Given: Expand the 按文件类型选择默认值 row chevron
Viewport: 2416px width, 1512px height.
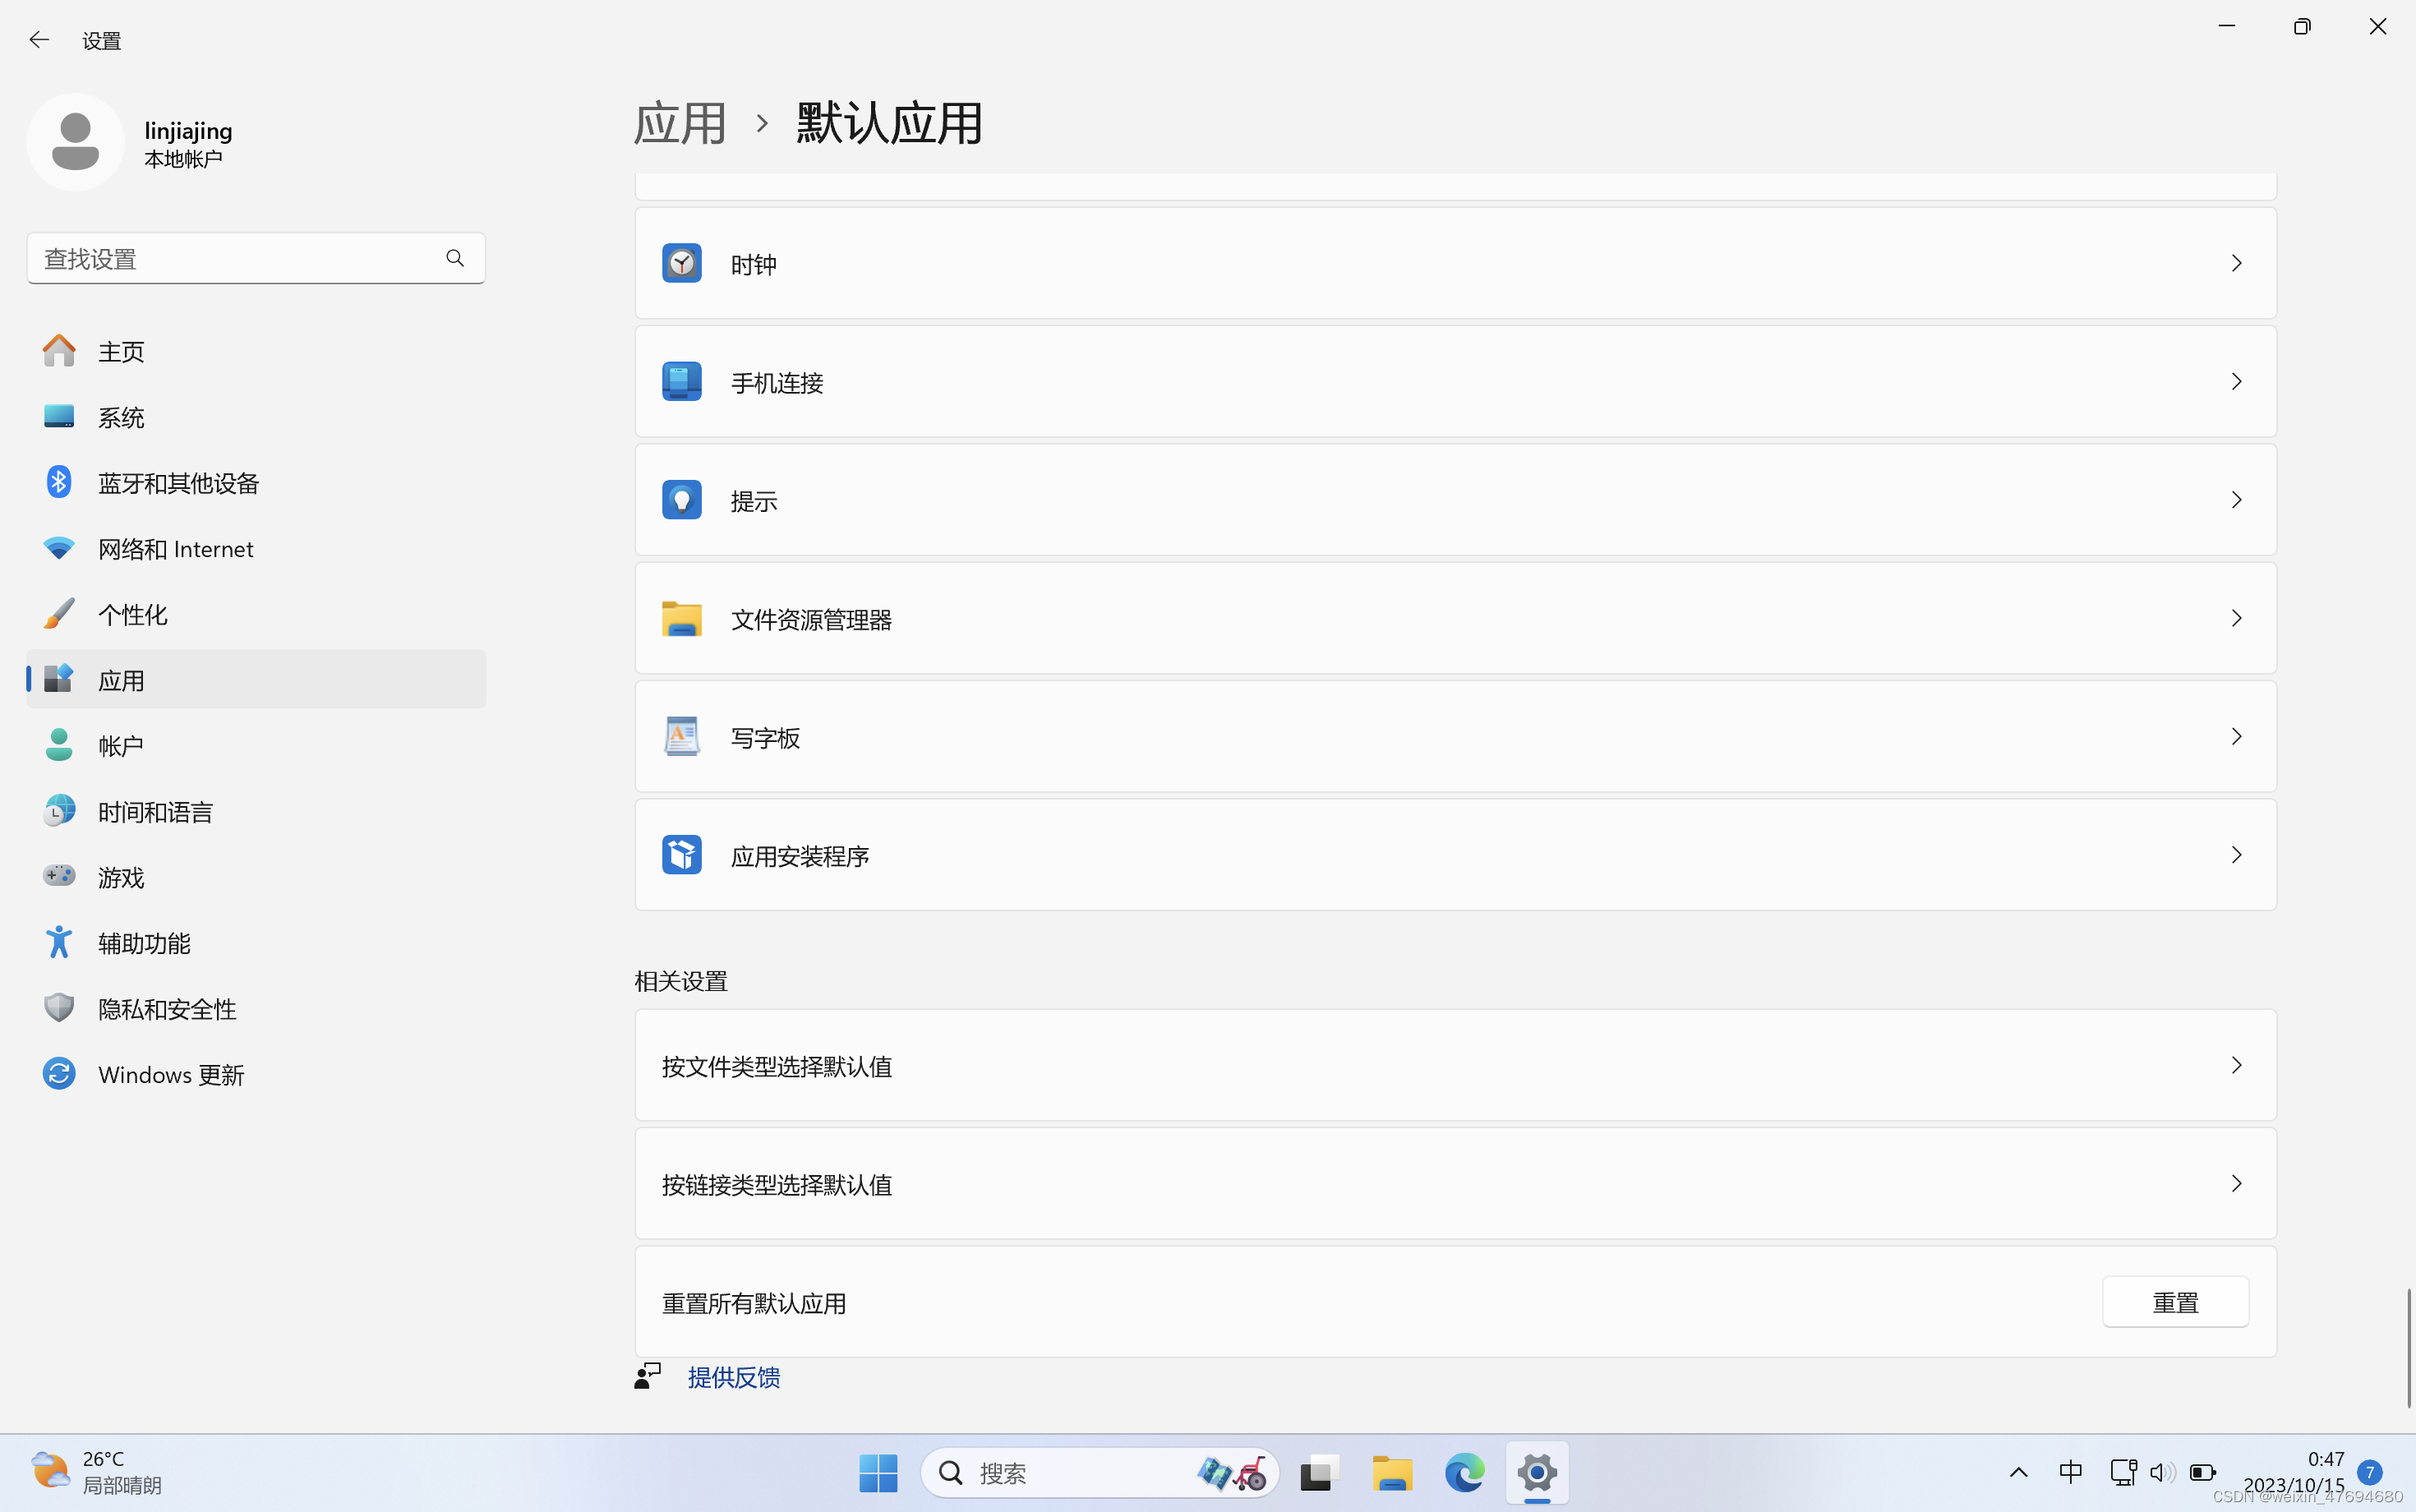Looking at the screenshot, I should pos(2236,1065).
